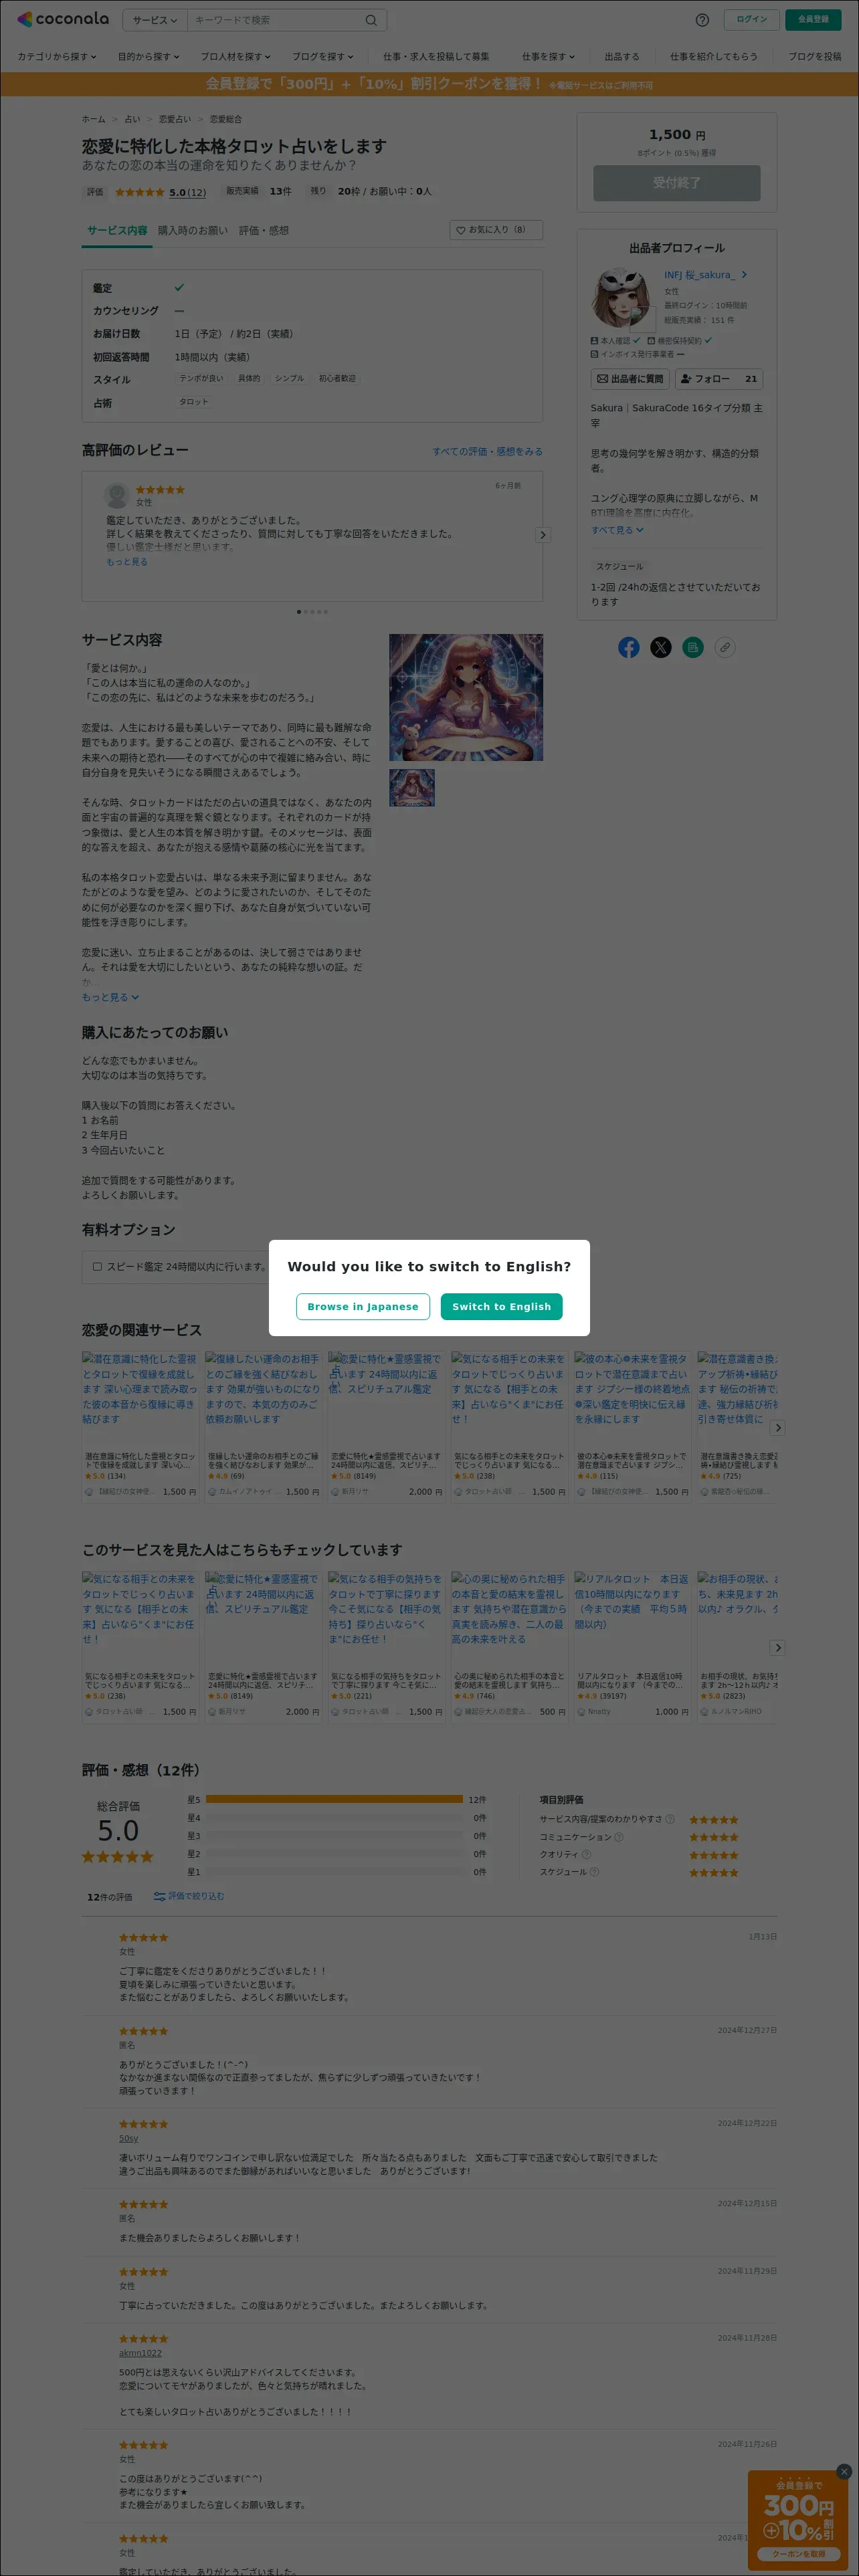Open 仕事を紹介してもらう menu item
Screen dimensions: 859x2576
[x=713, y=57]
